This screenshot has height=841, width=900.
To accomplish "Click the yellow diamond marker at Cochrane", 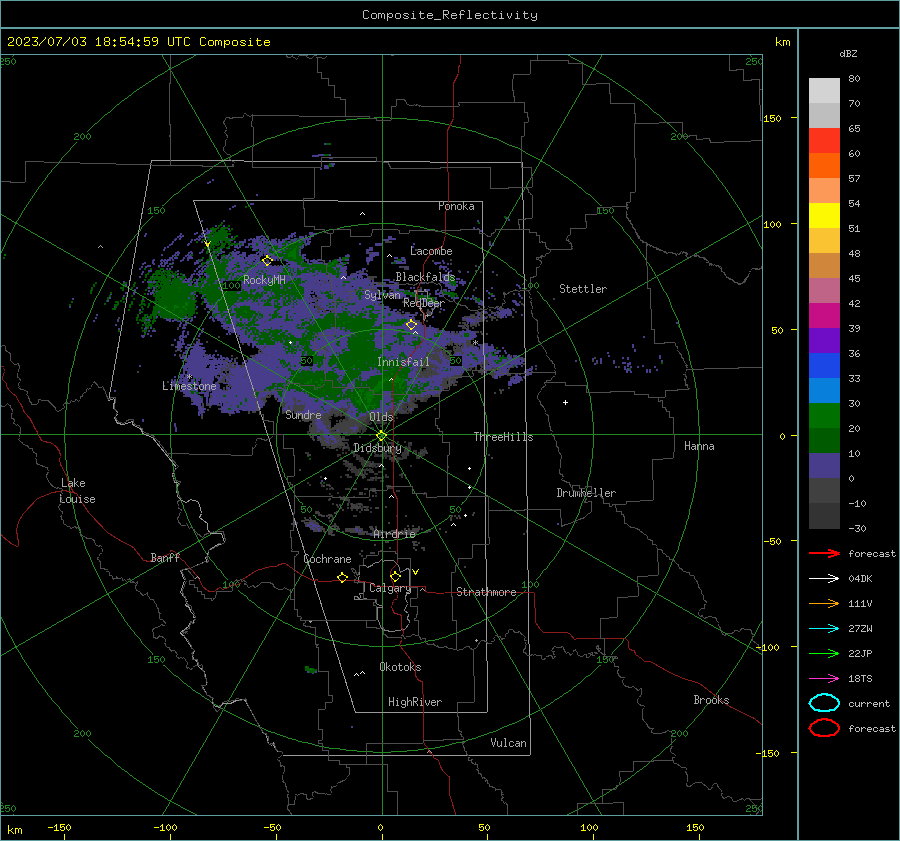I will tap(343, 577).
